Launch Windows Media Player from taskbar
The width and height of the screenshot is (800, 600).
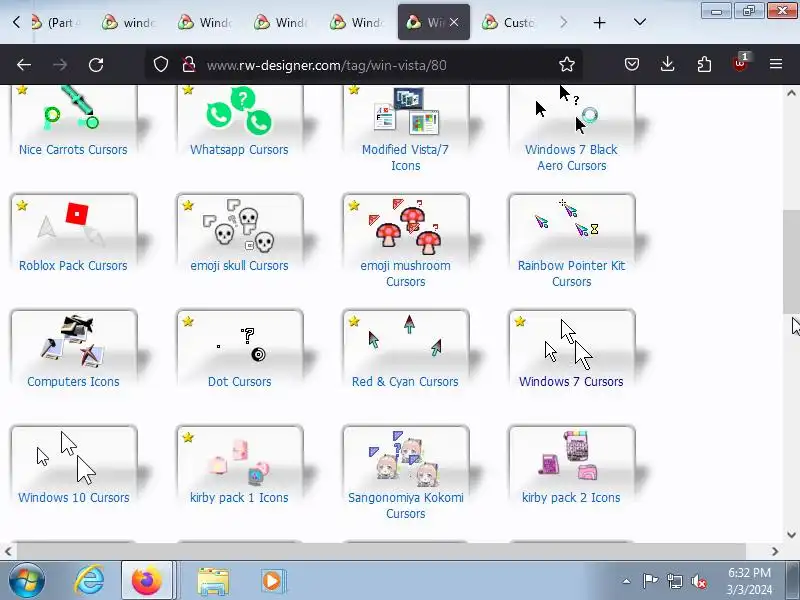272,581
